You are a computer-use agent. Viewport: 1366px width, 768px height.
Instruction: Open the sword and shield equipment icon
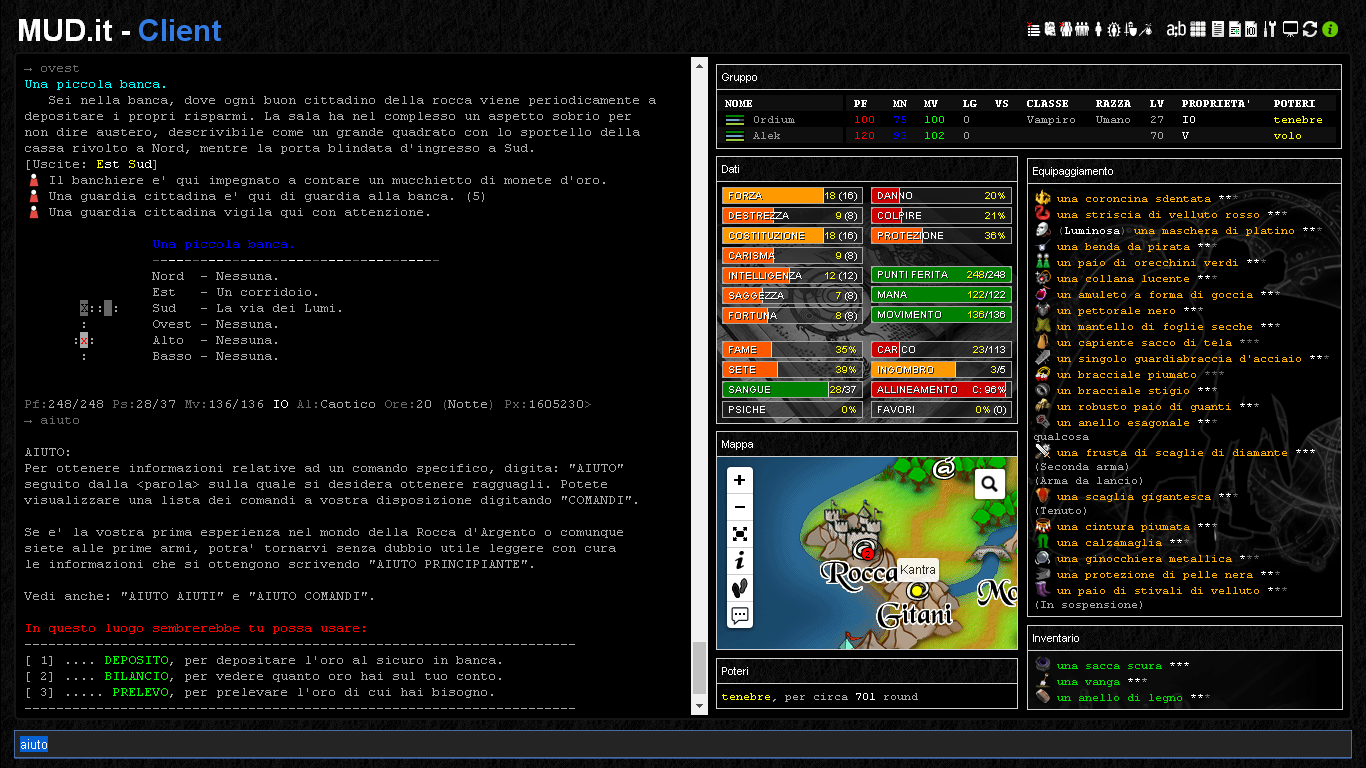click(1131, 29)
